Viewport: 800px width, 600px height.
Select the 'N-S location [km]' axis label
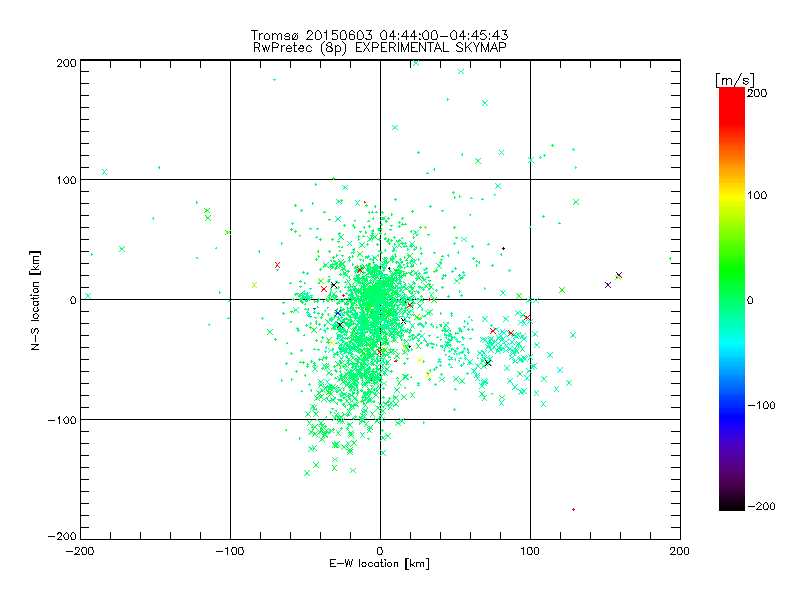click(x=35, y=300)
